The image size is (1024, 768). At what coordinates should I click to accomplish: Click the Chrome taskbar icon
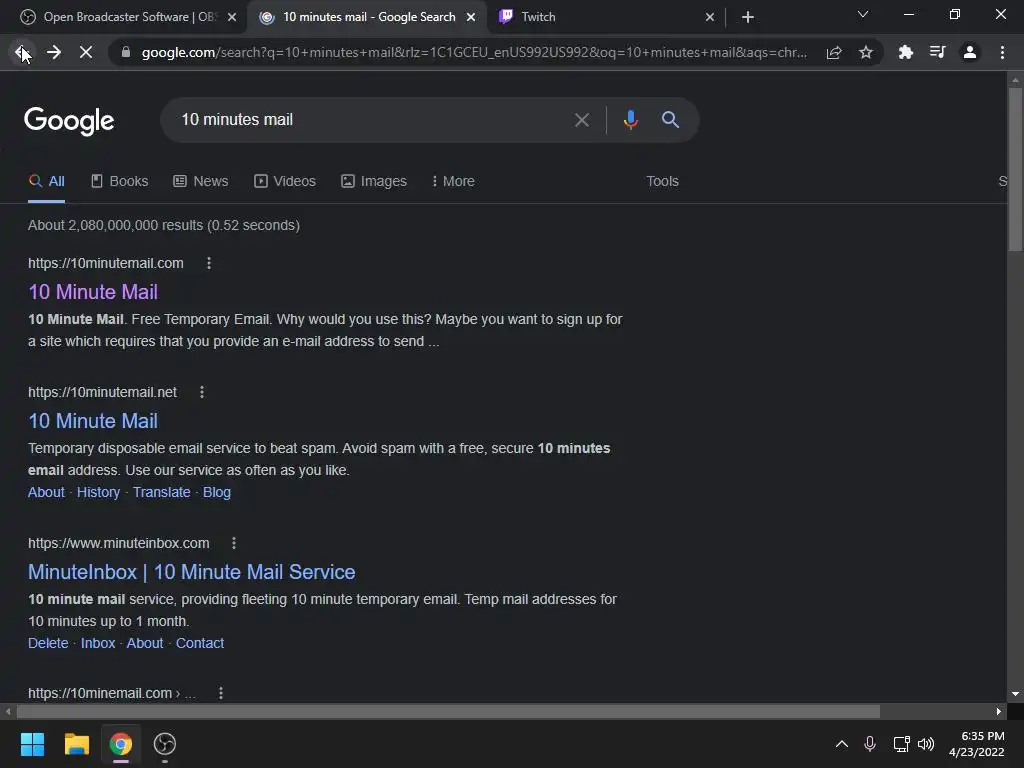[x=121, y=744]
